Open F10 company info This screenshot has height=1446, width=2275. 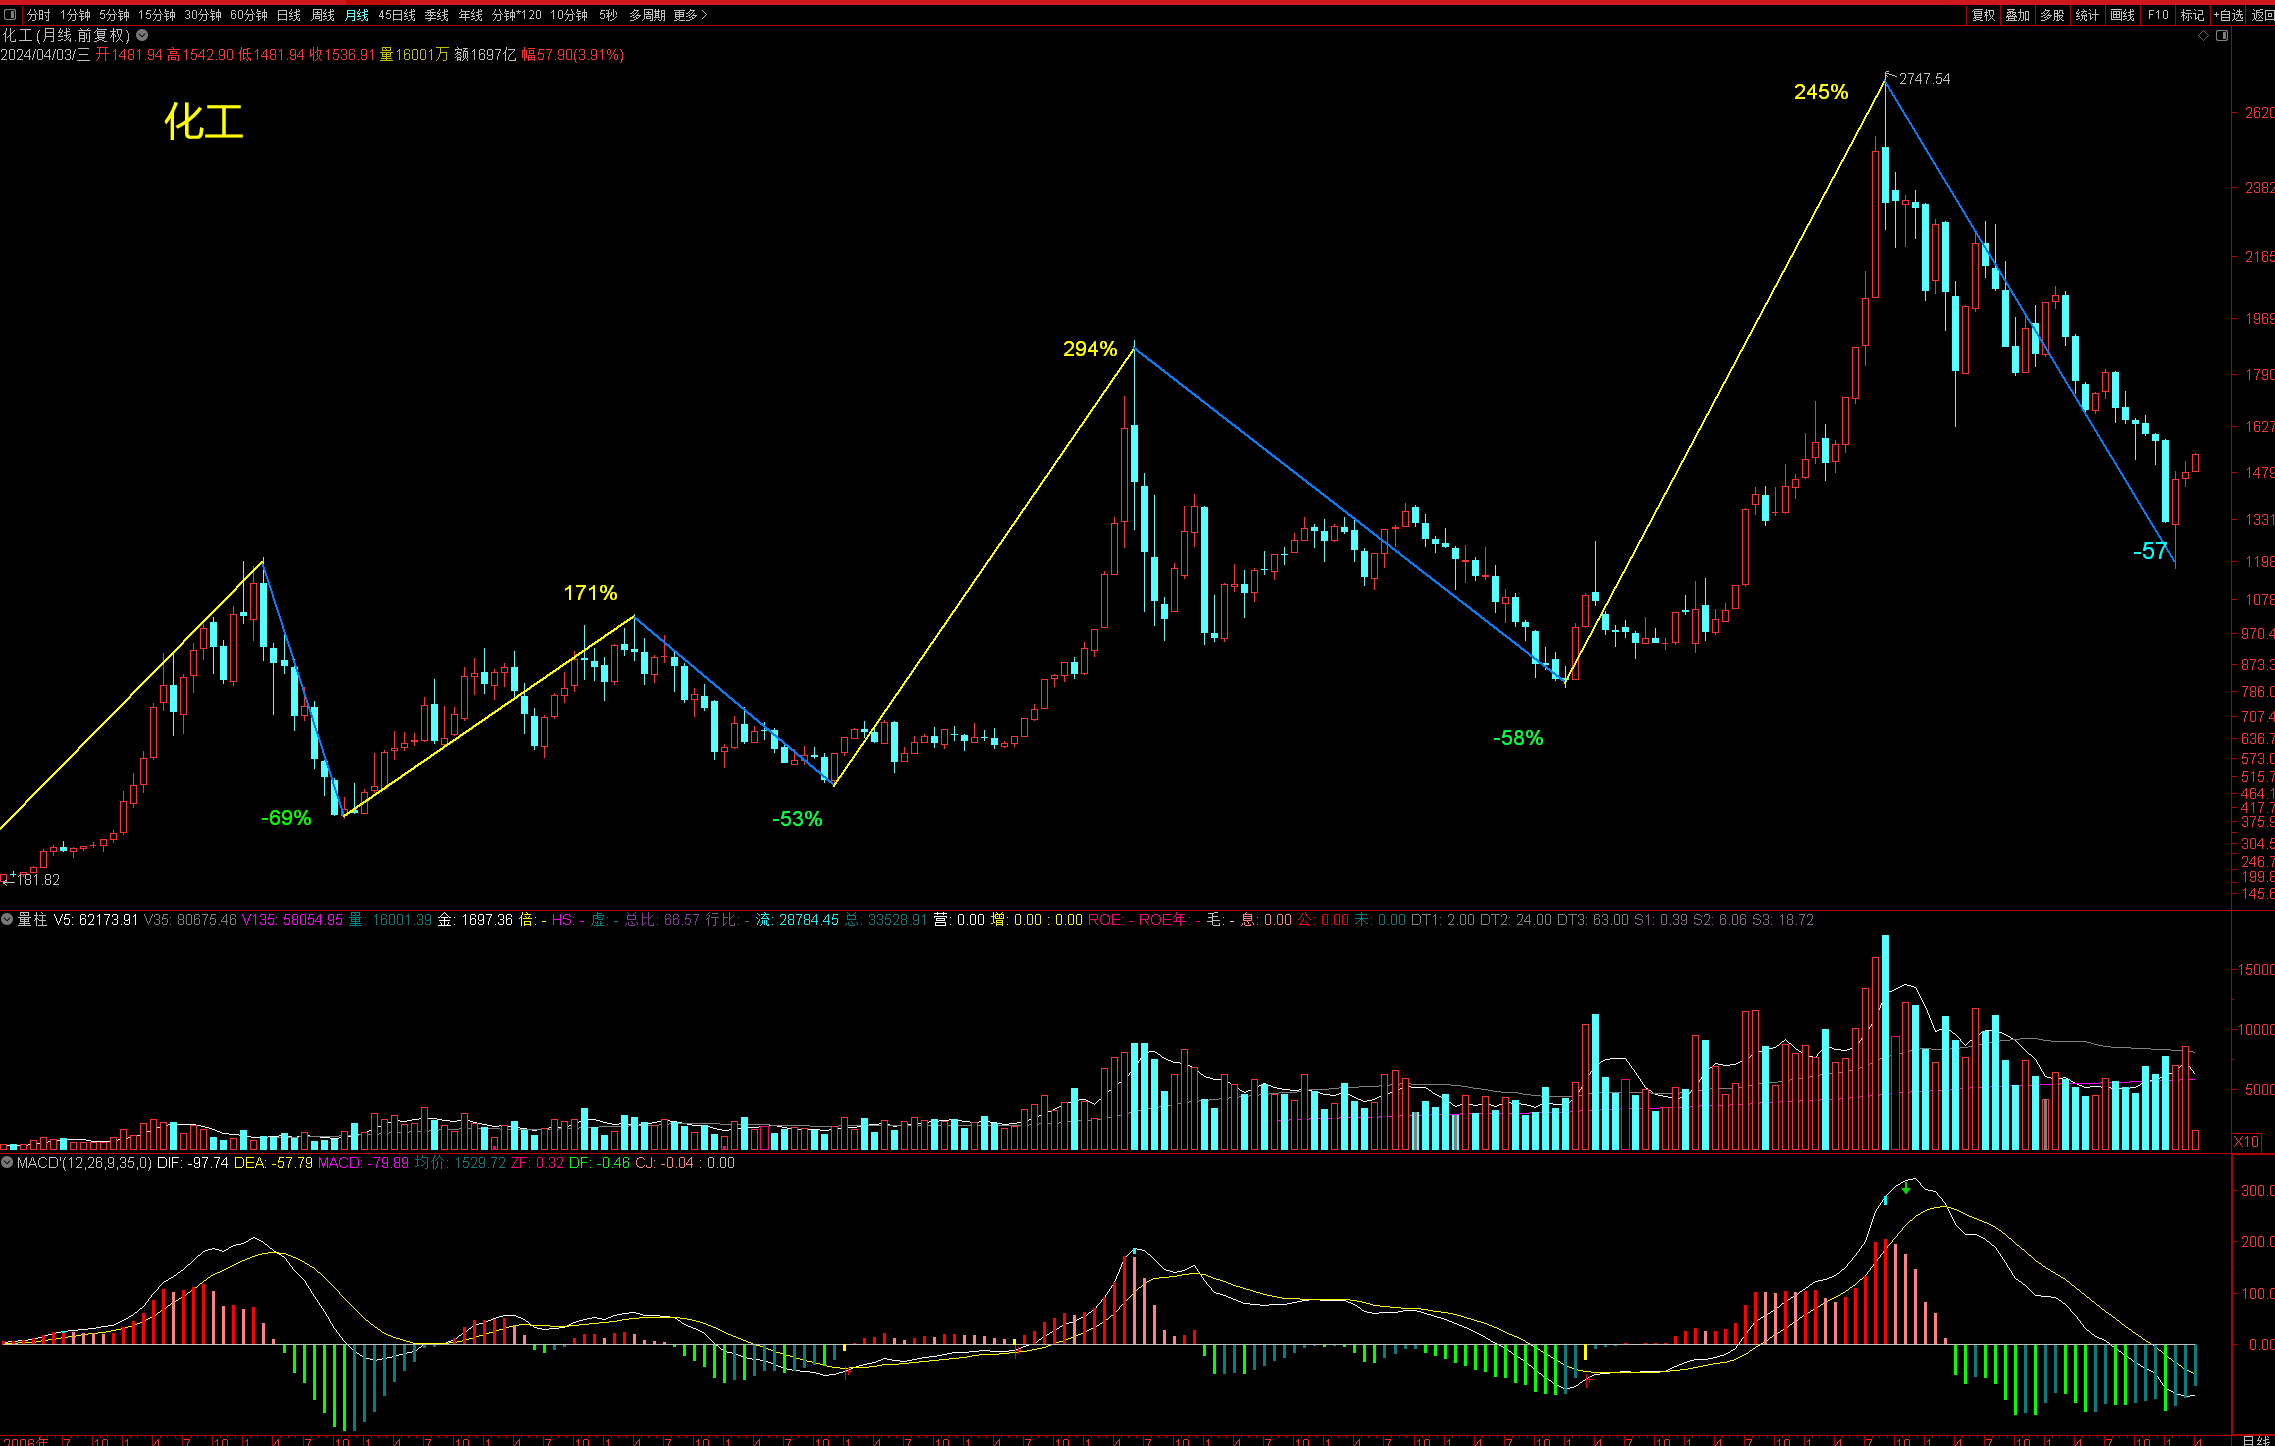pos(2157,15)
